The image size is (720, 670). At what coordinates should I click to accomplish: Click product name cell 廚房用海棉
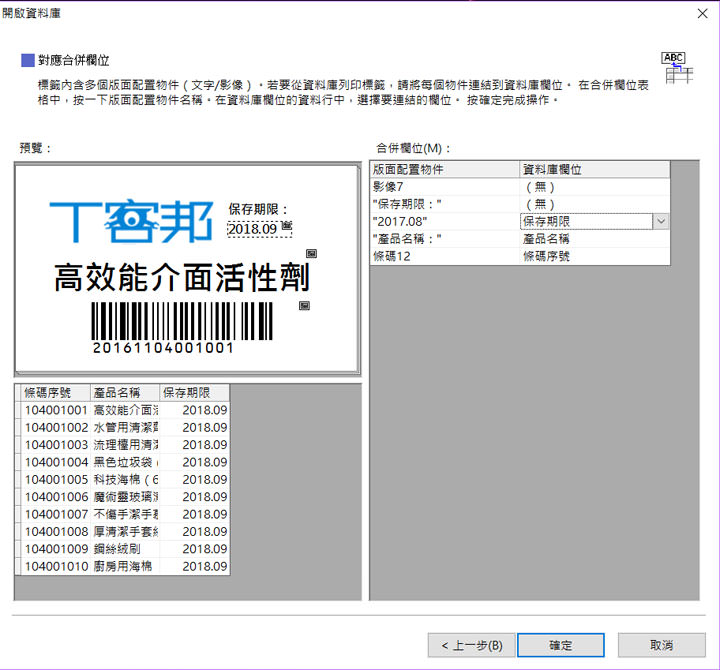[x=125, y=566]
